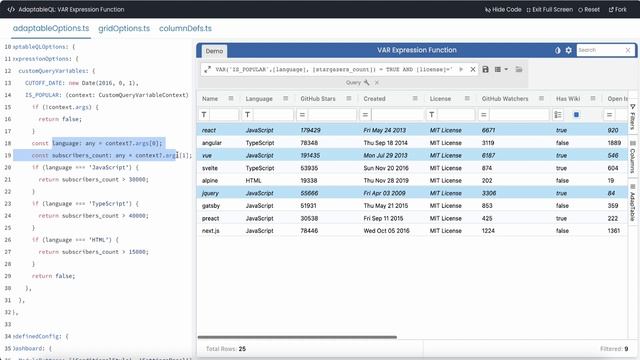Clear the current query expression
640x360 pixels.
(473, 69)
